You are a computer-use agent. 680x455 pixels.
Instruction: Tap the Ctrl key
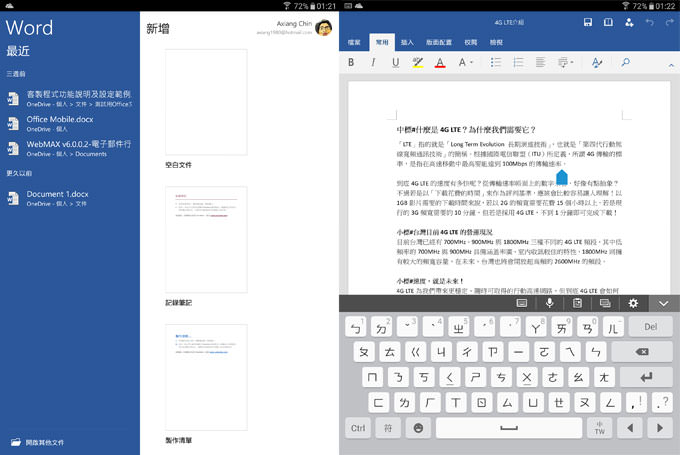click(358, 428)
